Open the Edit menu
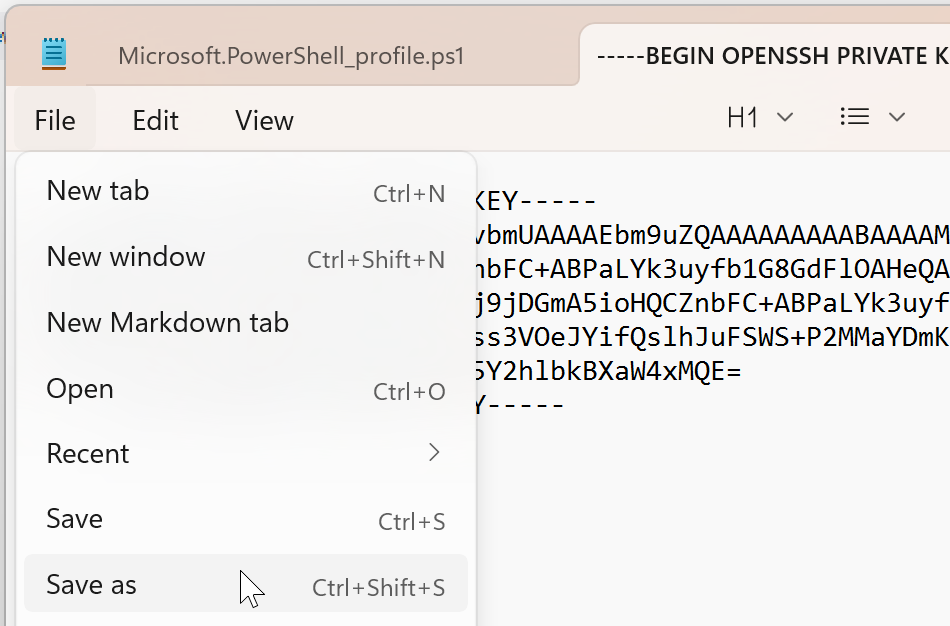 [155, 121]
